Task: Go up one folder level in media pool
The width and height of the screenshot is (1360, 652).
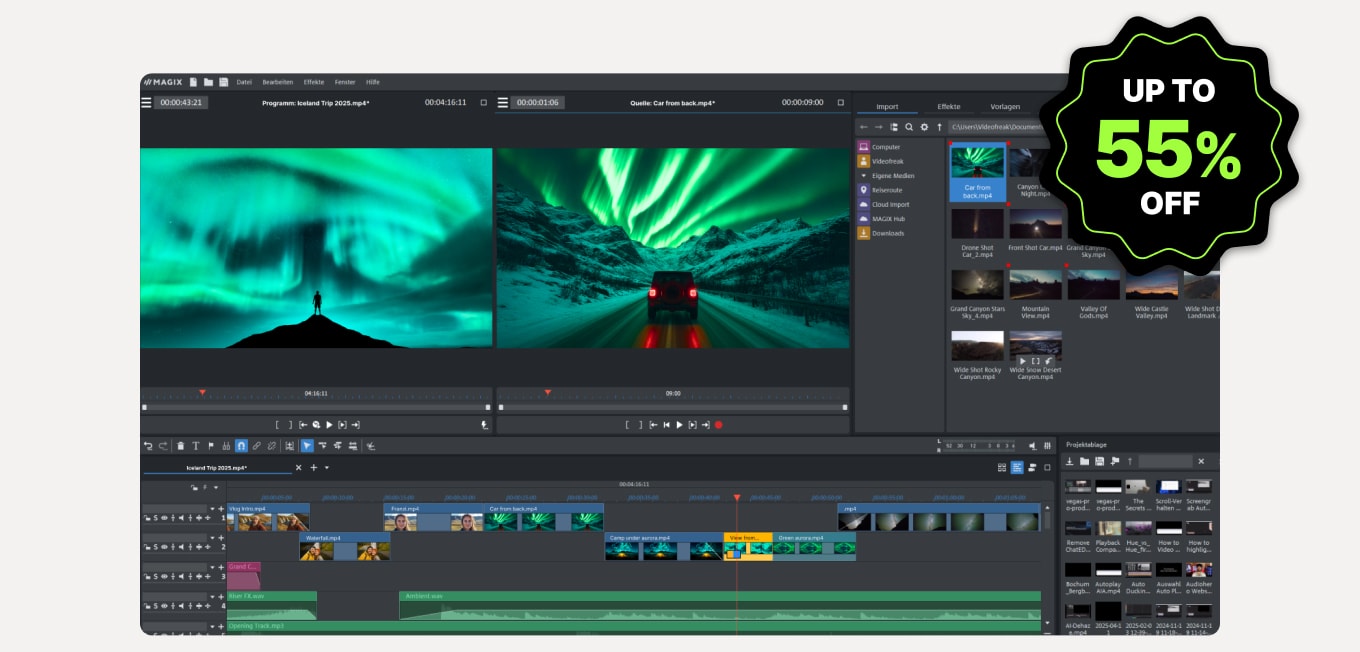Action: [939, 127]
